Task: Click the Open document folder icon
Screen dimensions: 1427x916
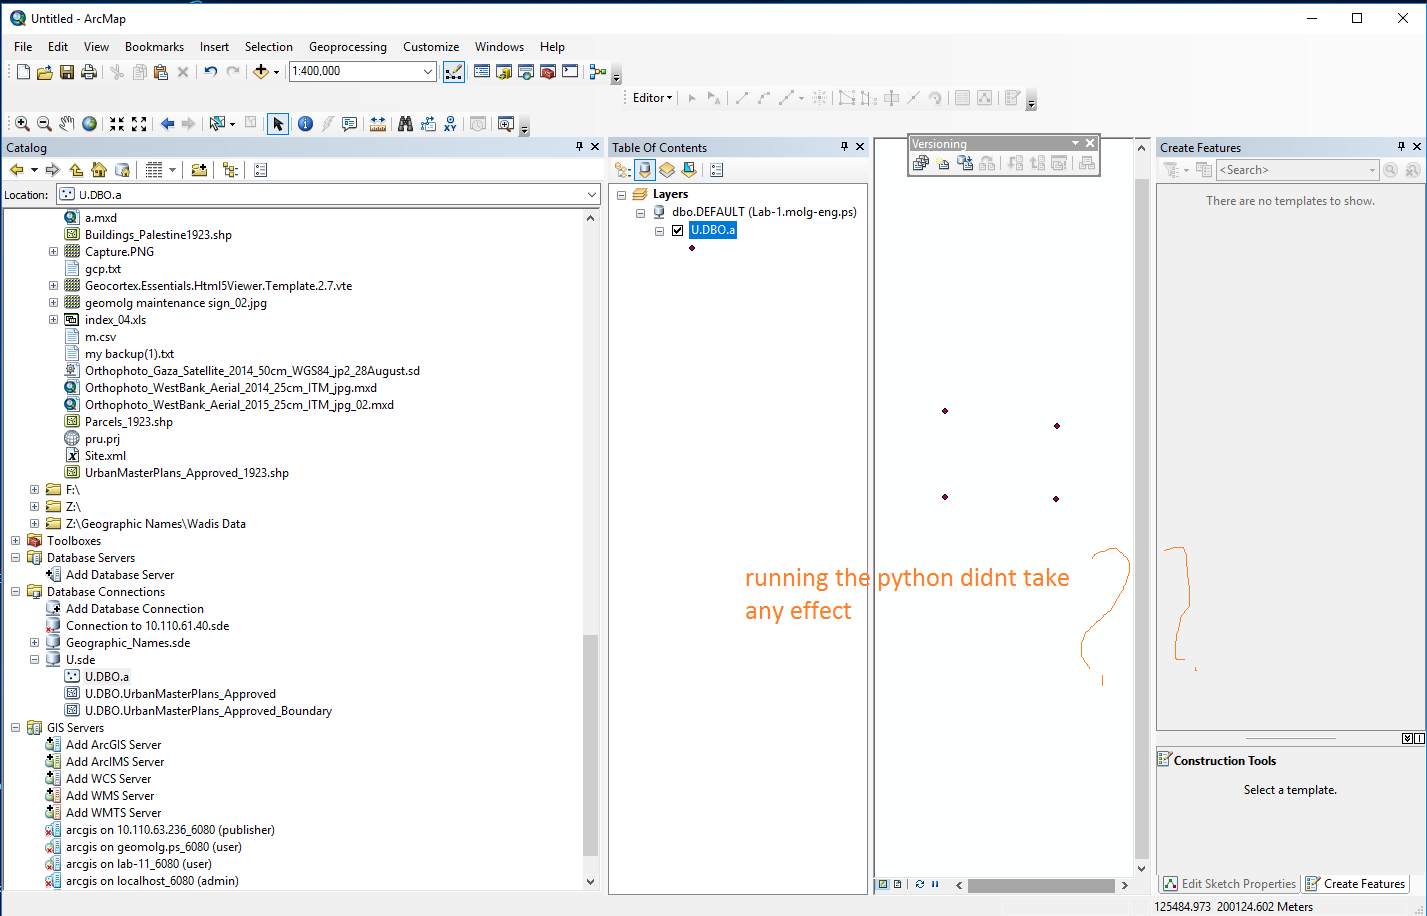Action: coord(45,72)
